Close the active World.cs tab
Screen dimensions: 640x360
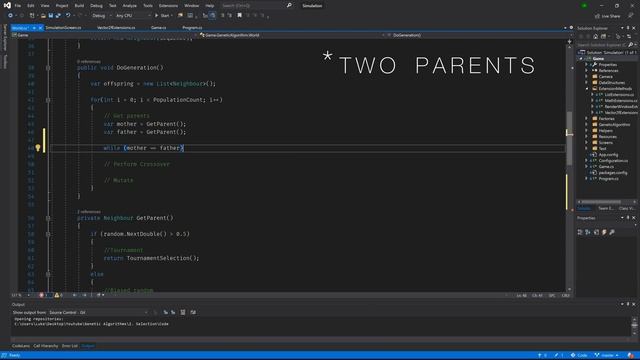tap(40, 28)
